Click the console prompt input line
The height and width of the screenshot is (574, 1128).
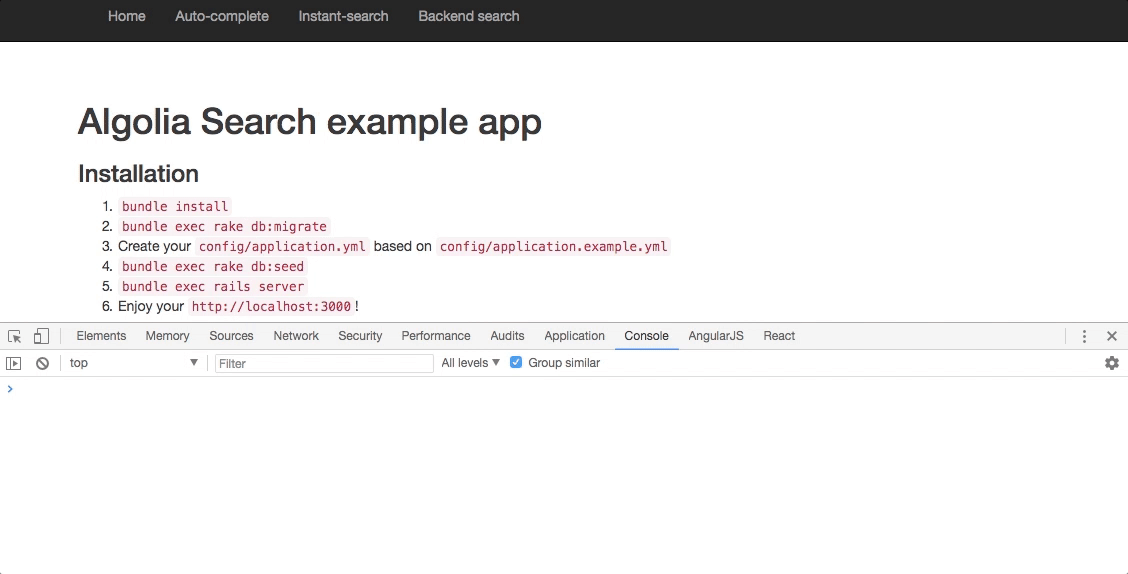point(564,389)
